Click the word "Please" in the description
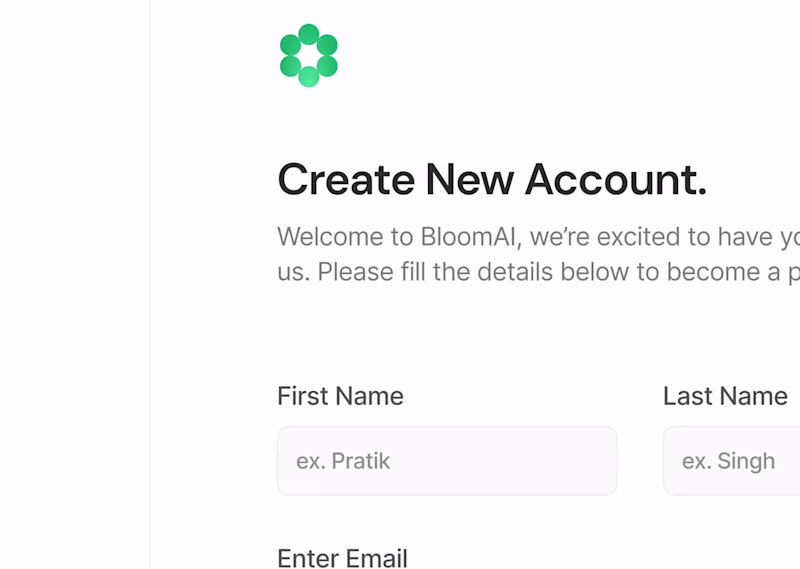Image resolution: width=800 pixels, height=569 pixels. 354,272
